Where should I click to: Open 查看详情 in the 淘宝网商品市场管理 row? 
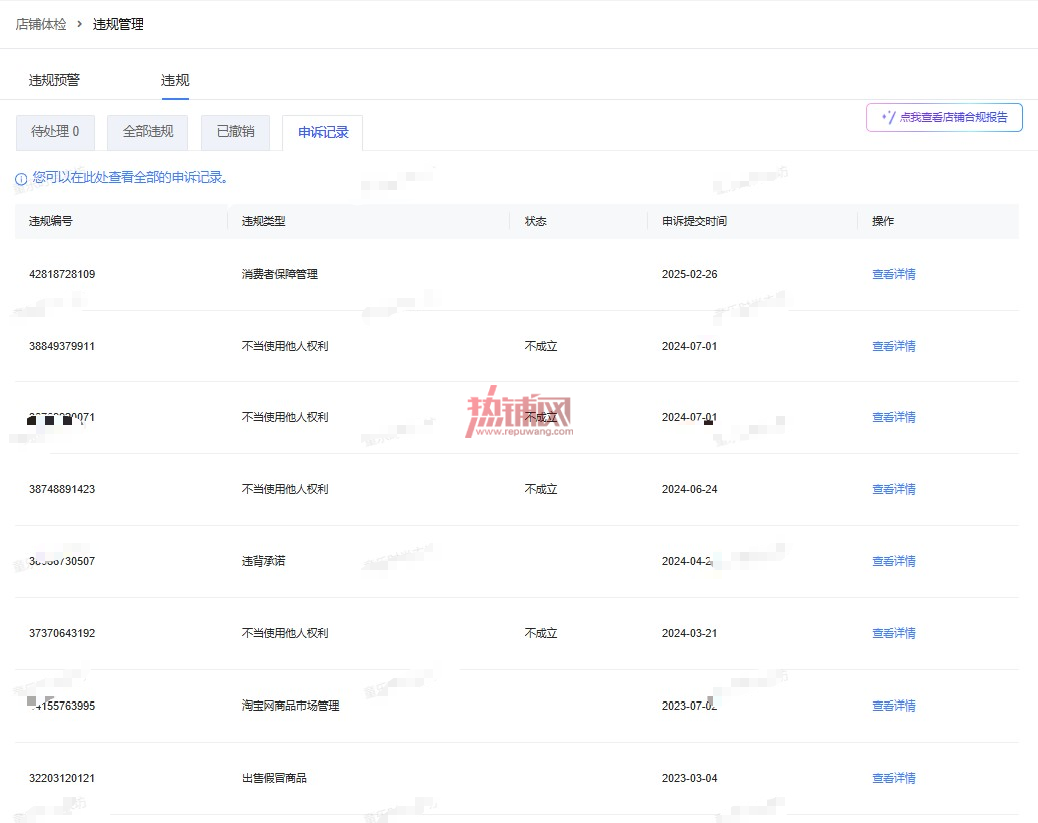pos(894,706)
